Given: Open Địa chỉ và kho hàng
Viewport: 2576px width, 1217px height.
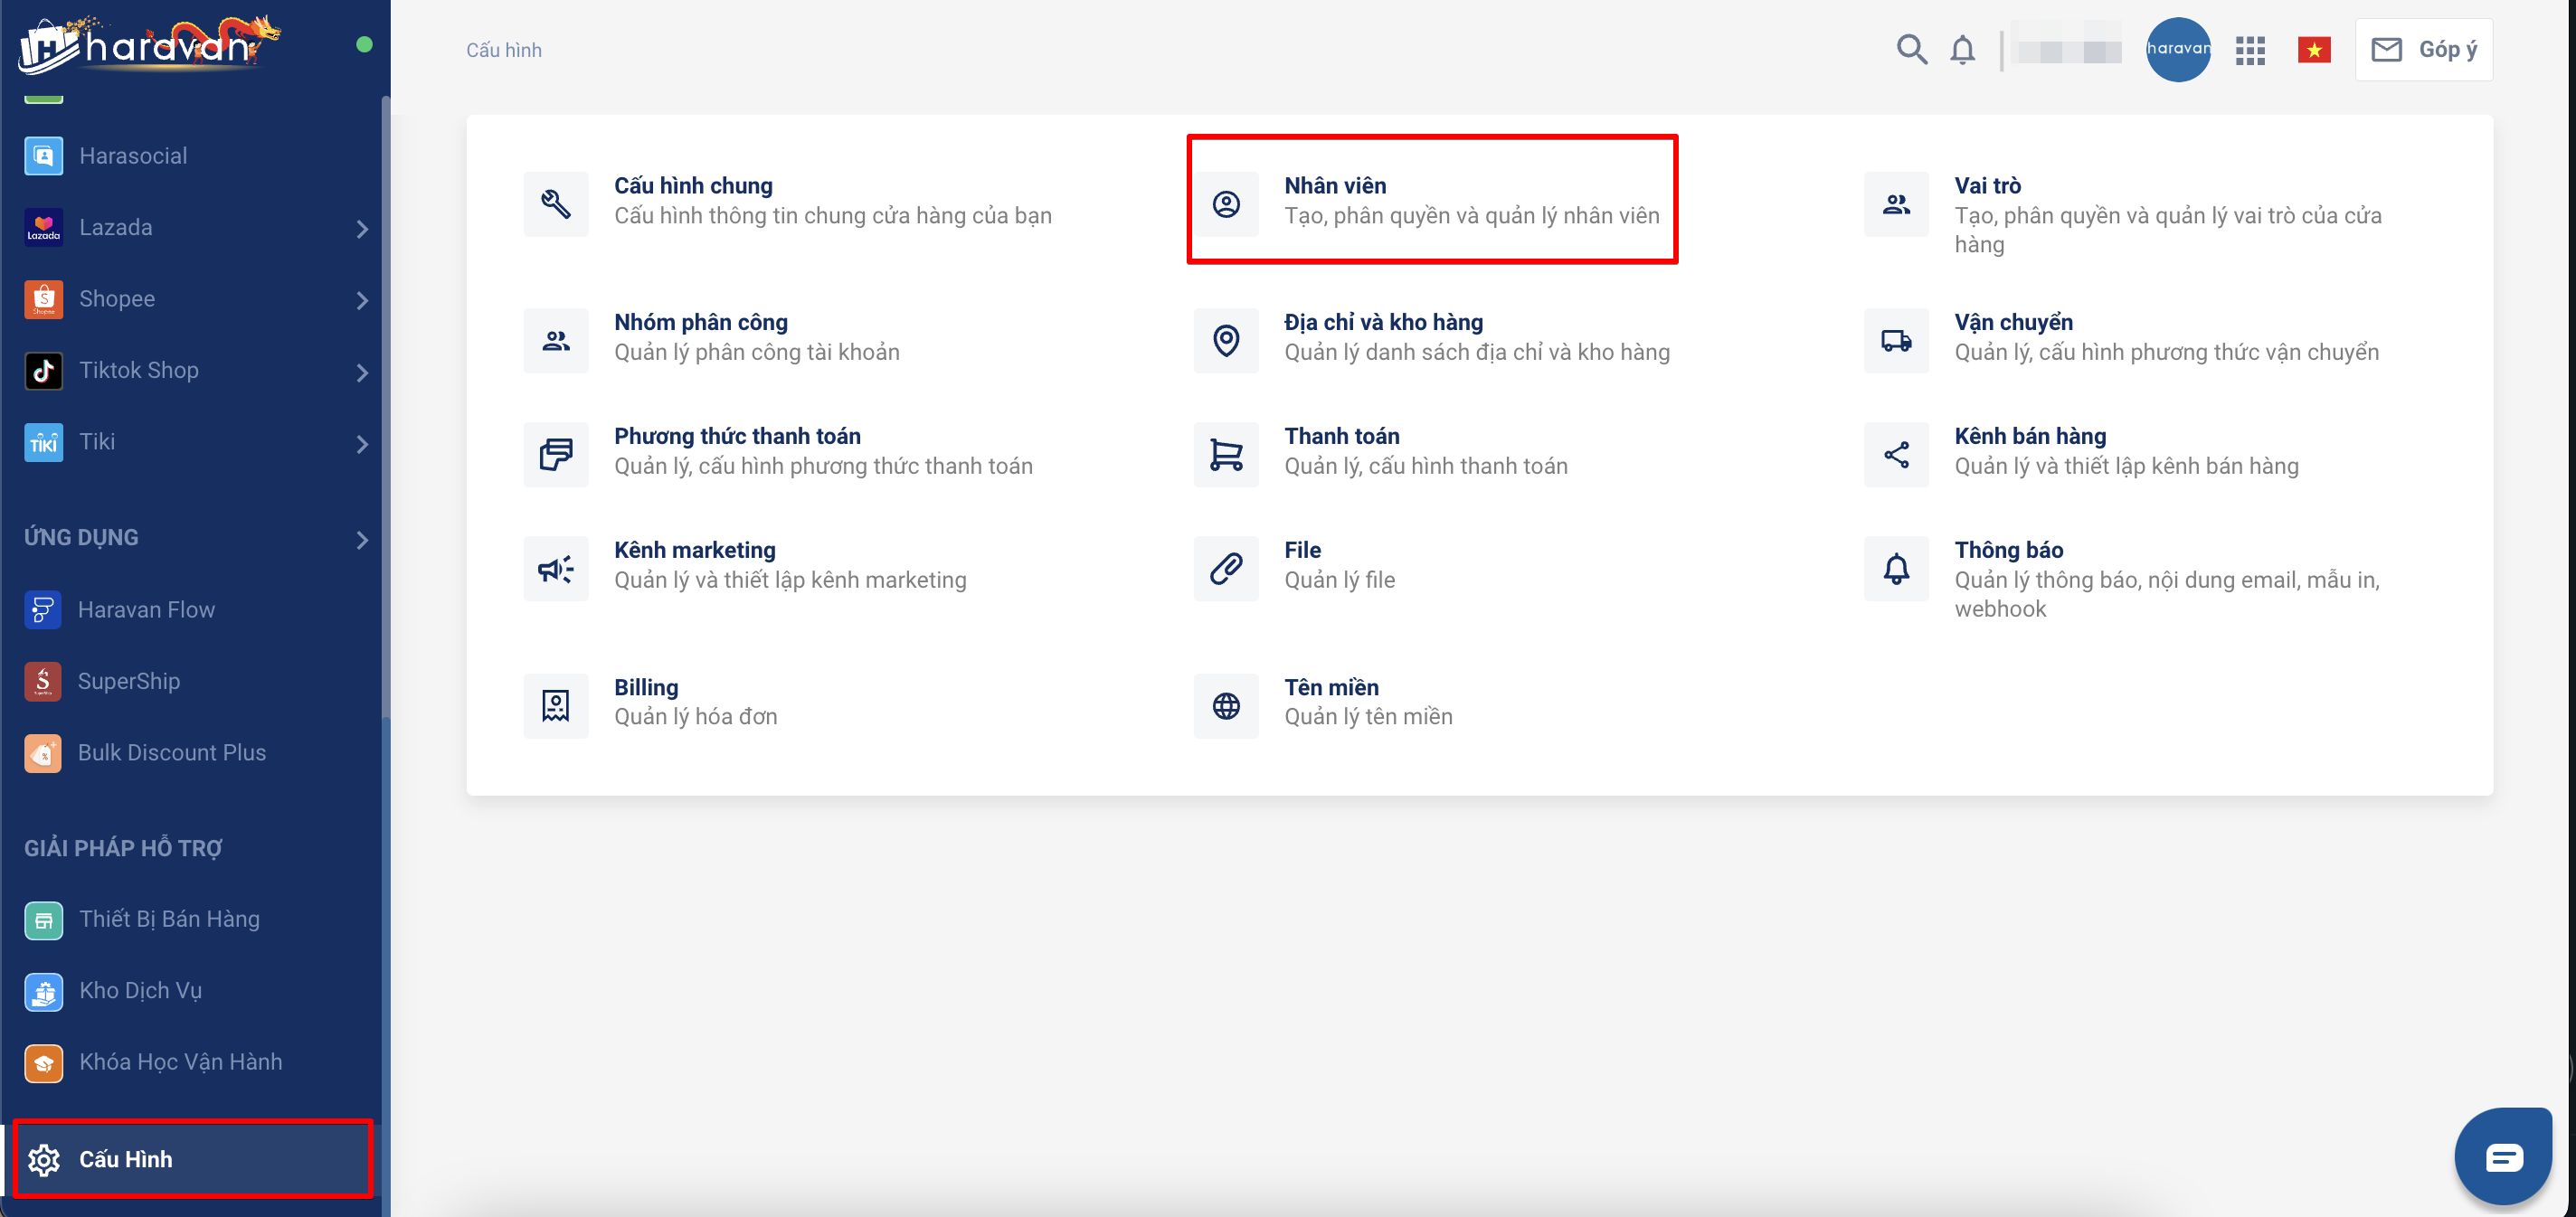Looking at the screenshot, I should tap(1383, 322).
